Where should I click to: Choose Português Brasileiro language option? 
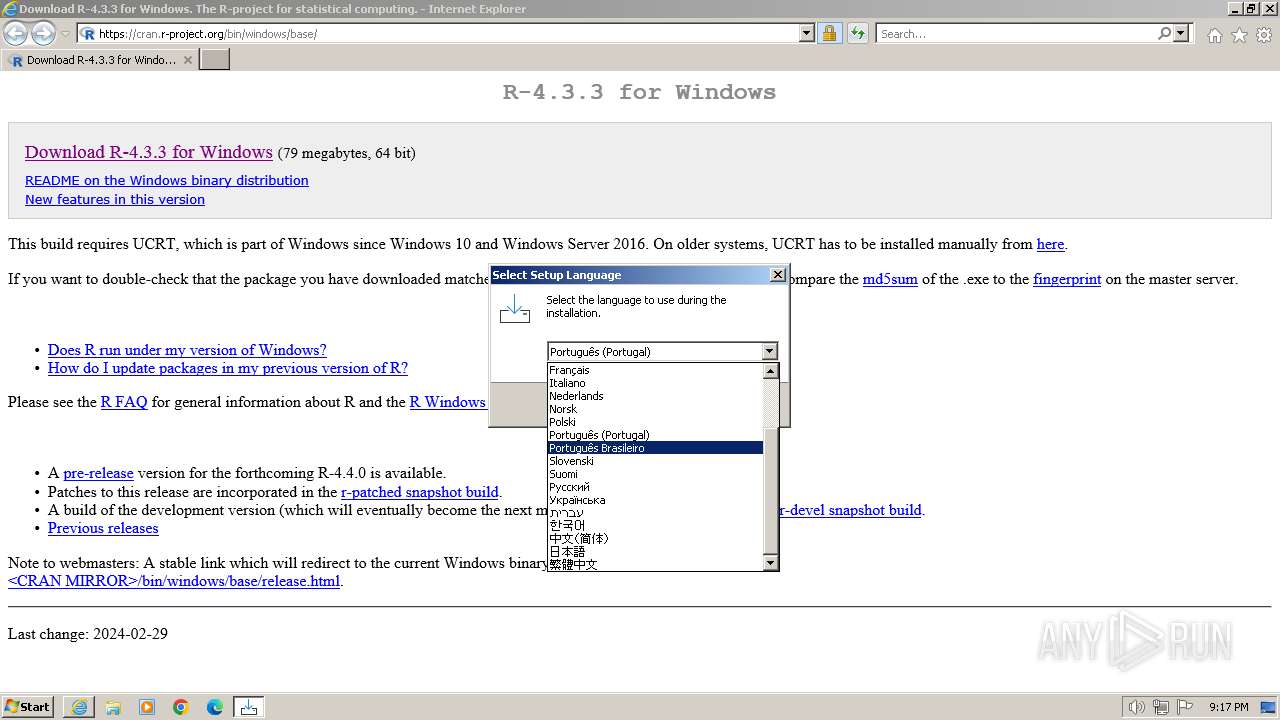point(655,448)
